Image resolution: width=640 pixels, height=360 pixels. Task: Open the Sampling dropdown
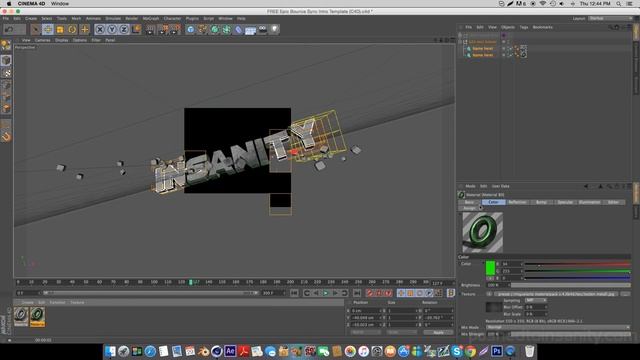[536, 300]
